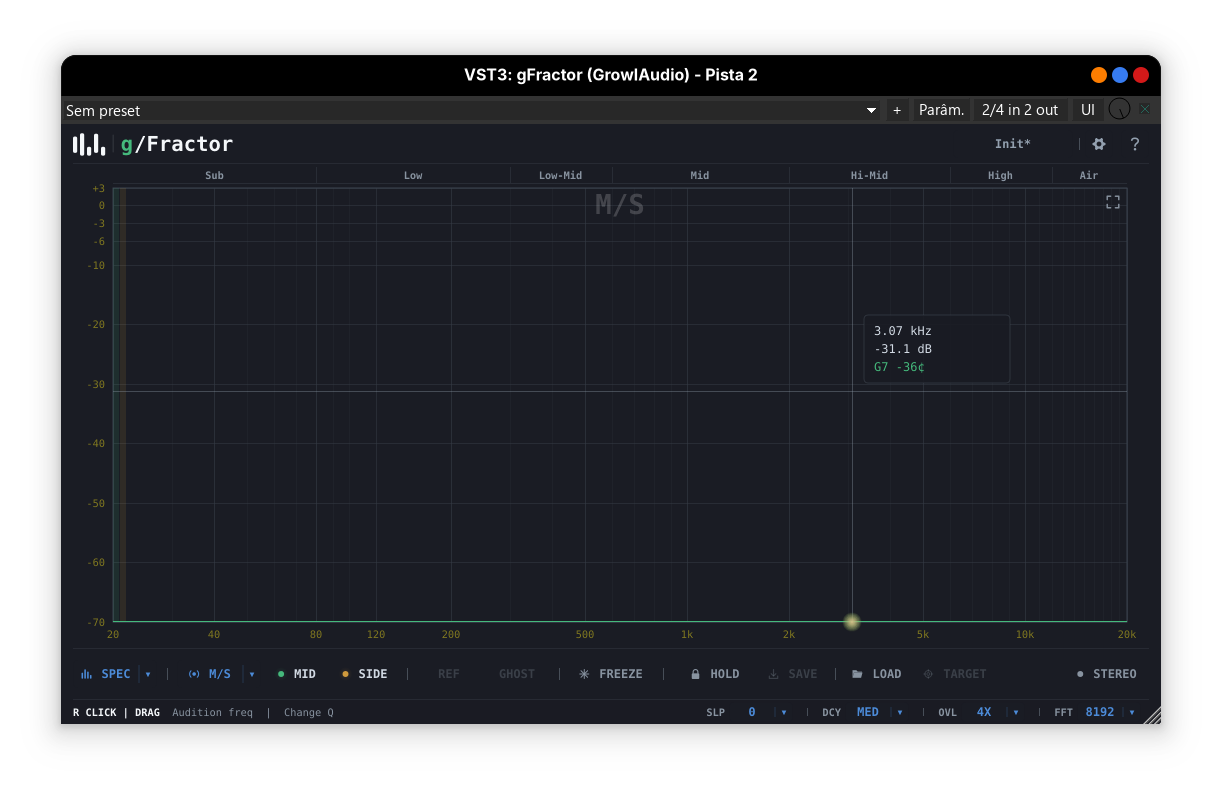The image size is (1222, 791).
Task: Click the DCY value MED
Action: (x=868, y=713)
